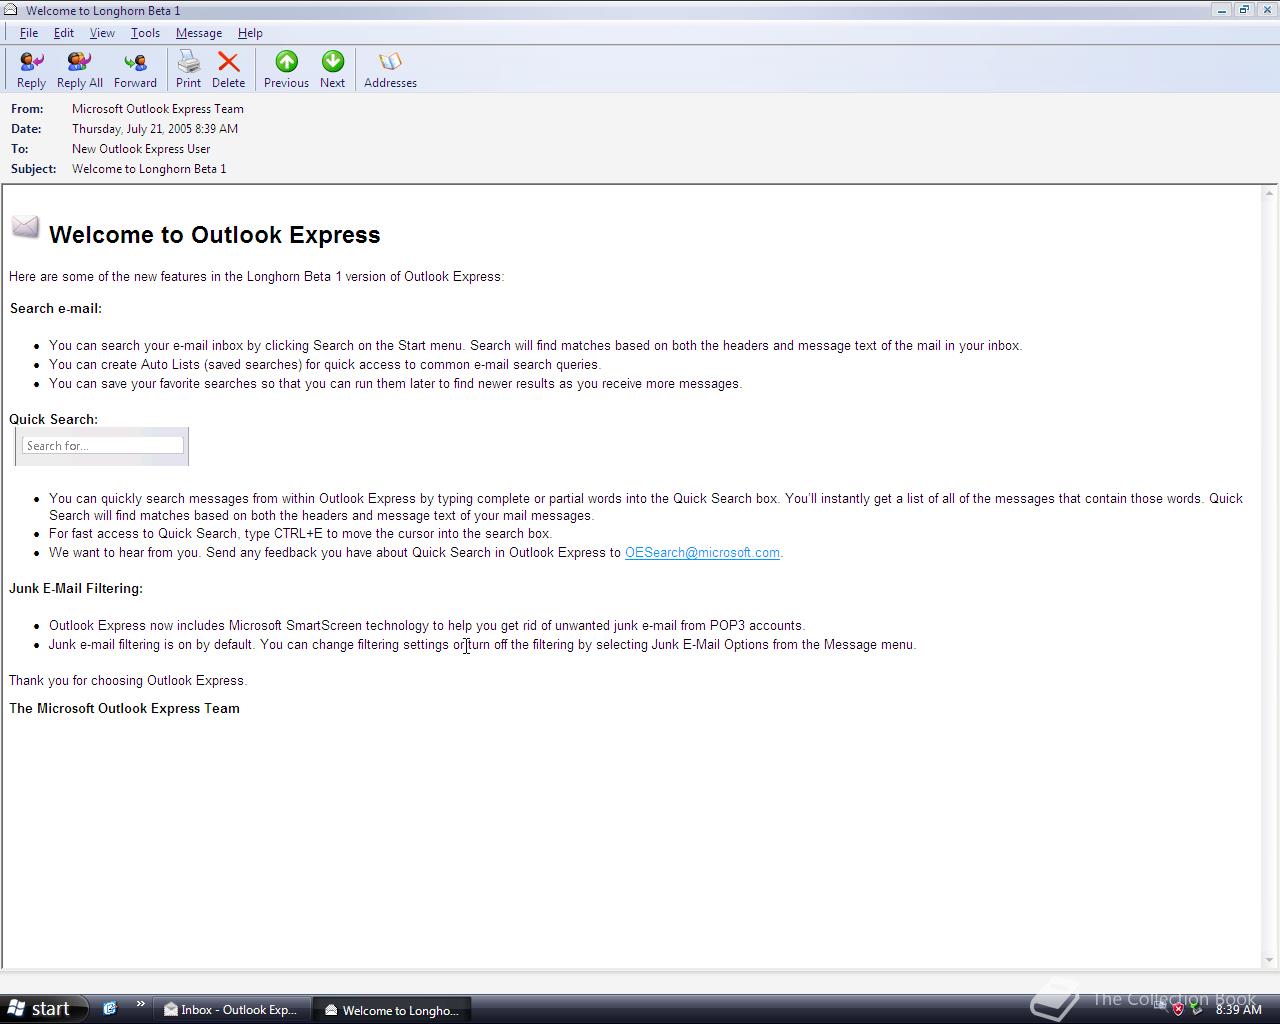Screen dimensions: 1280x1024
Task: Click the date 'Thursday, July 21, 2005 8:39 AM'
Action: 155,129
